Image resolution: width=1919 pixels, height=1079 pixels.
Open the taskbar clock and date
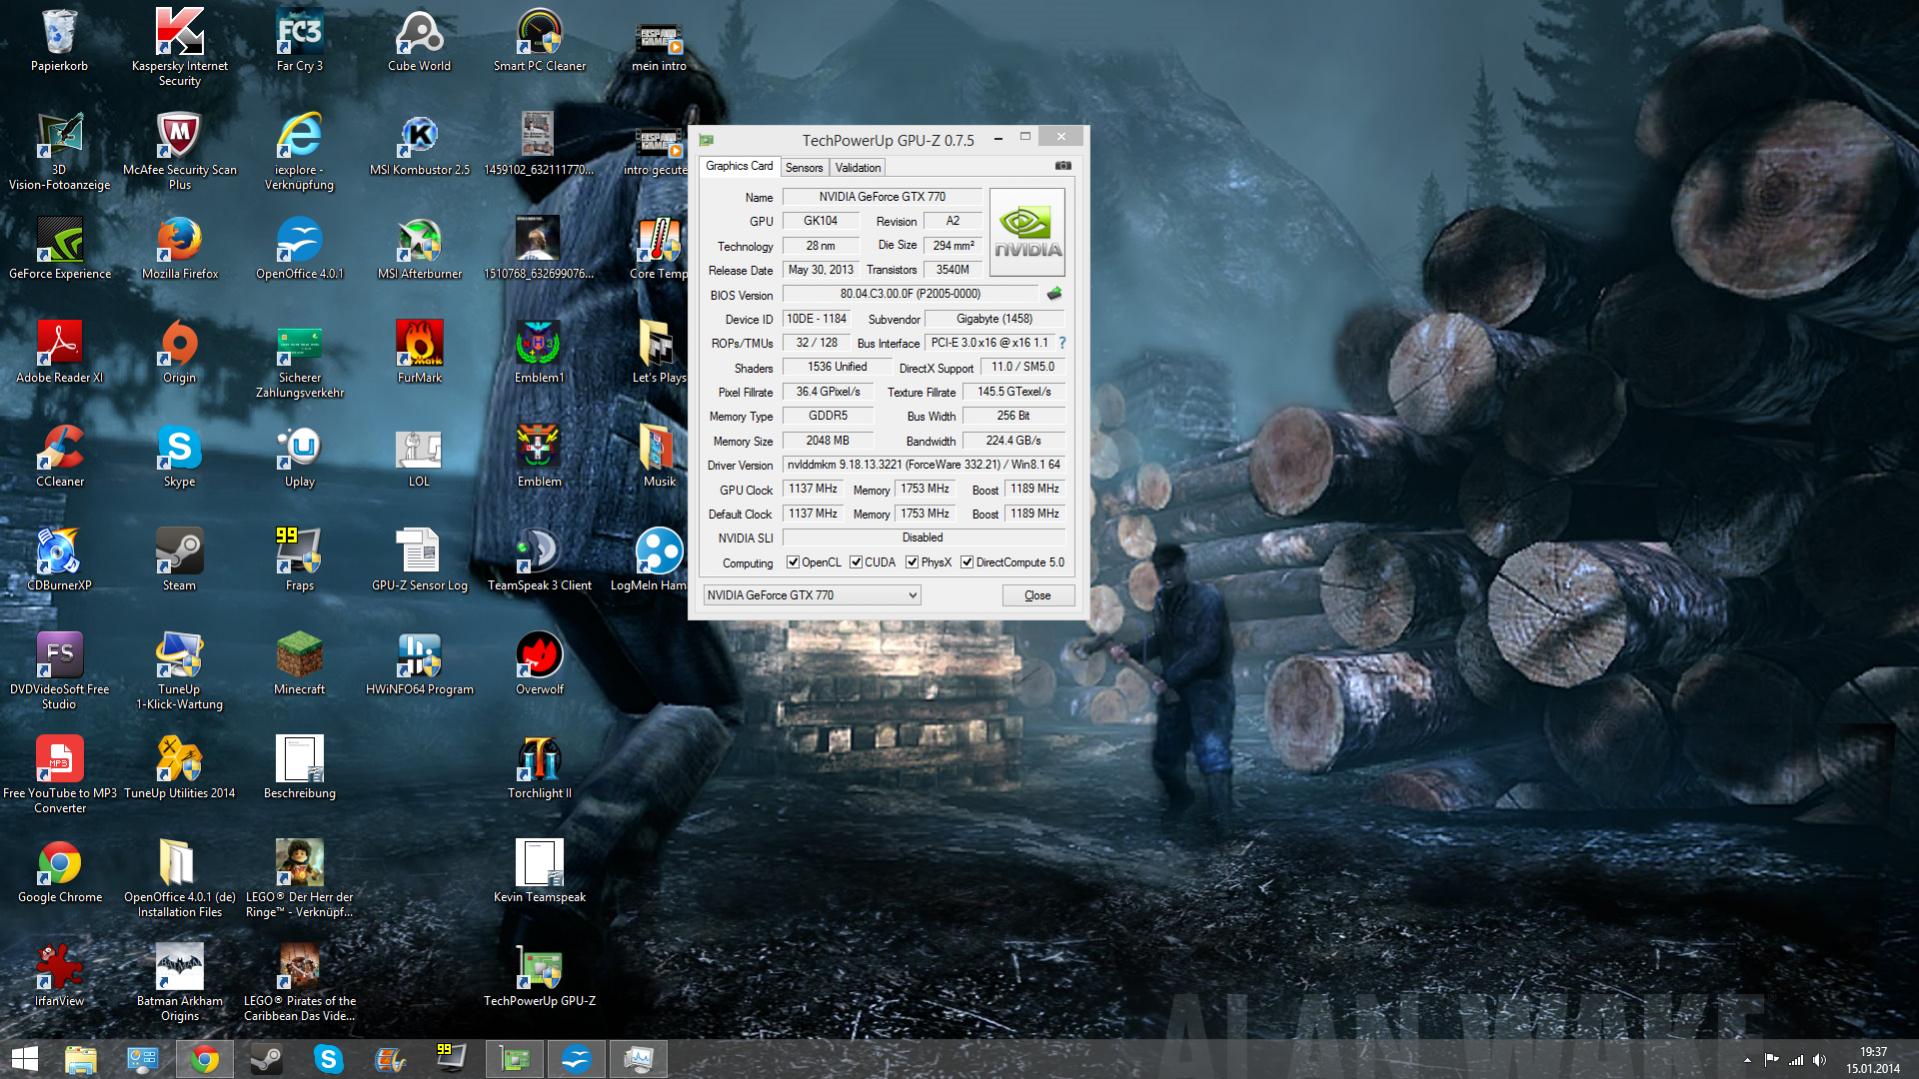(1873, 1060)
